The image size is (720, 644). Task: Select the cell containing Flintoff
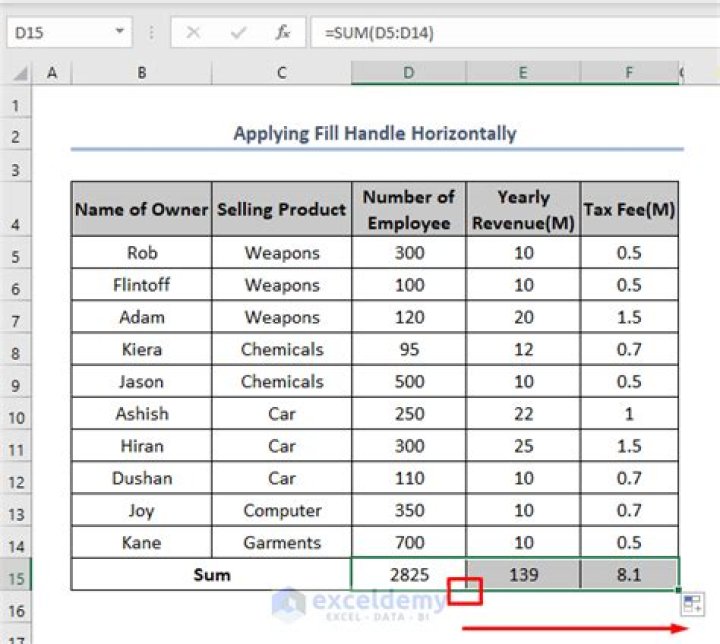coord(142,285)
